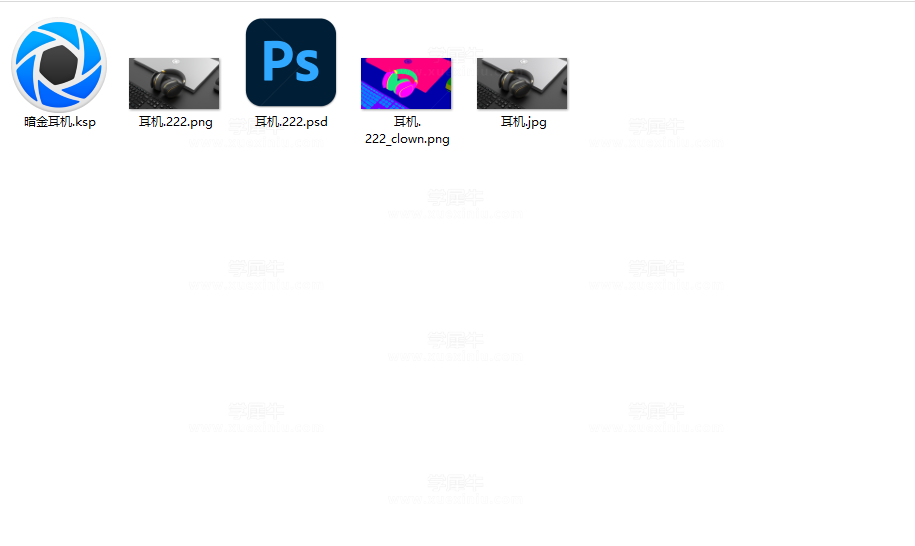Screen dimensions: 915x546
Task: Select the colorful 222_clown.png thumbnail
Action: 406,83
